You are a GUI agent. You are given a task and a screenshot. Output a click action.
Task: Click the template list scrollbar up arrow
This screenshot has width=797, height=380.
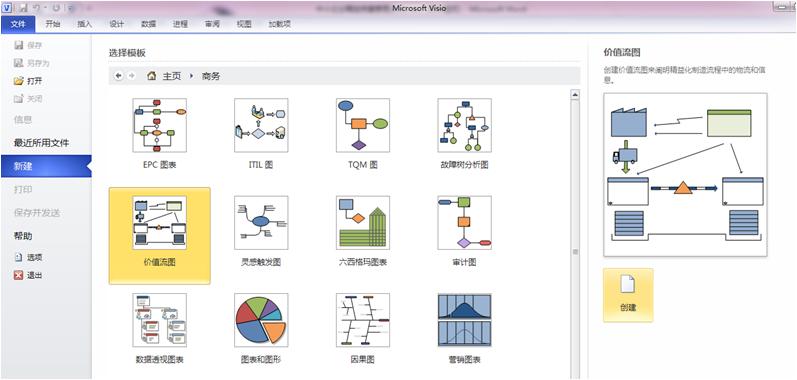575,94
